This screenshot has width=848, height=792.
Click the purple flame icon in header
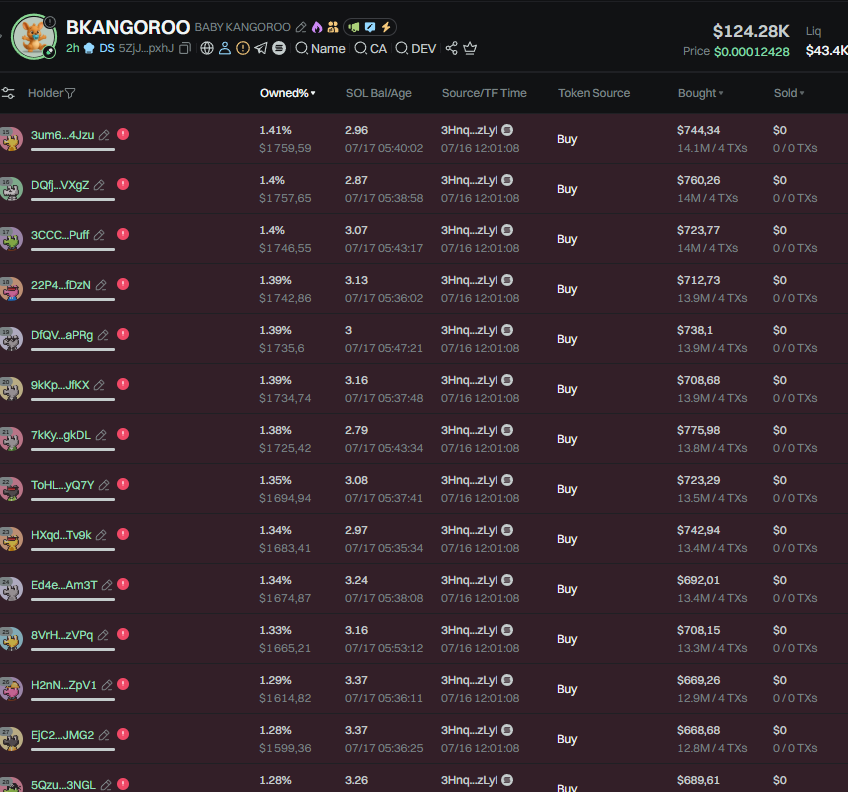coord(317,27)
